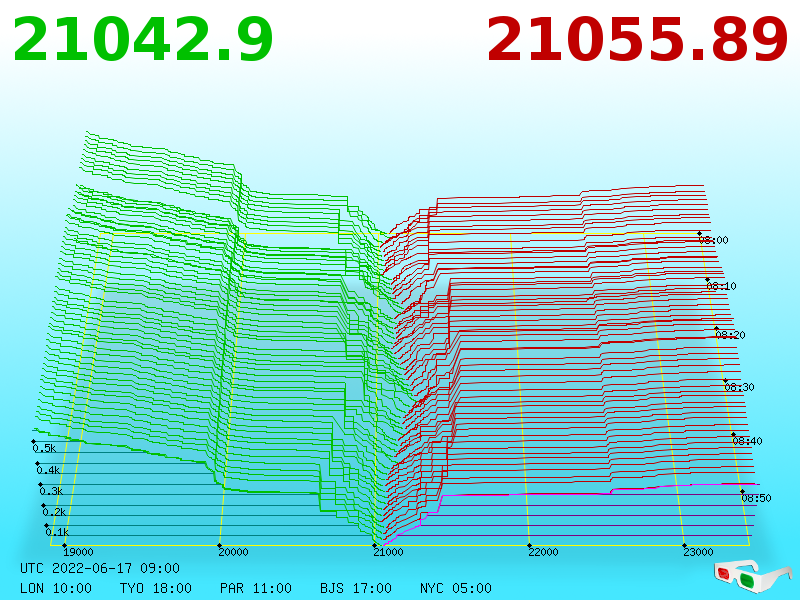This screenshot has width=800, height=600.
Task: Click the BJS 17:00 Beijing time
Action: point(356,588)
